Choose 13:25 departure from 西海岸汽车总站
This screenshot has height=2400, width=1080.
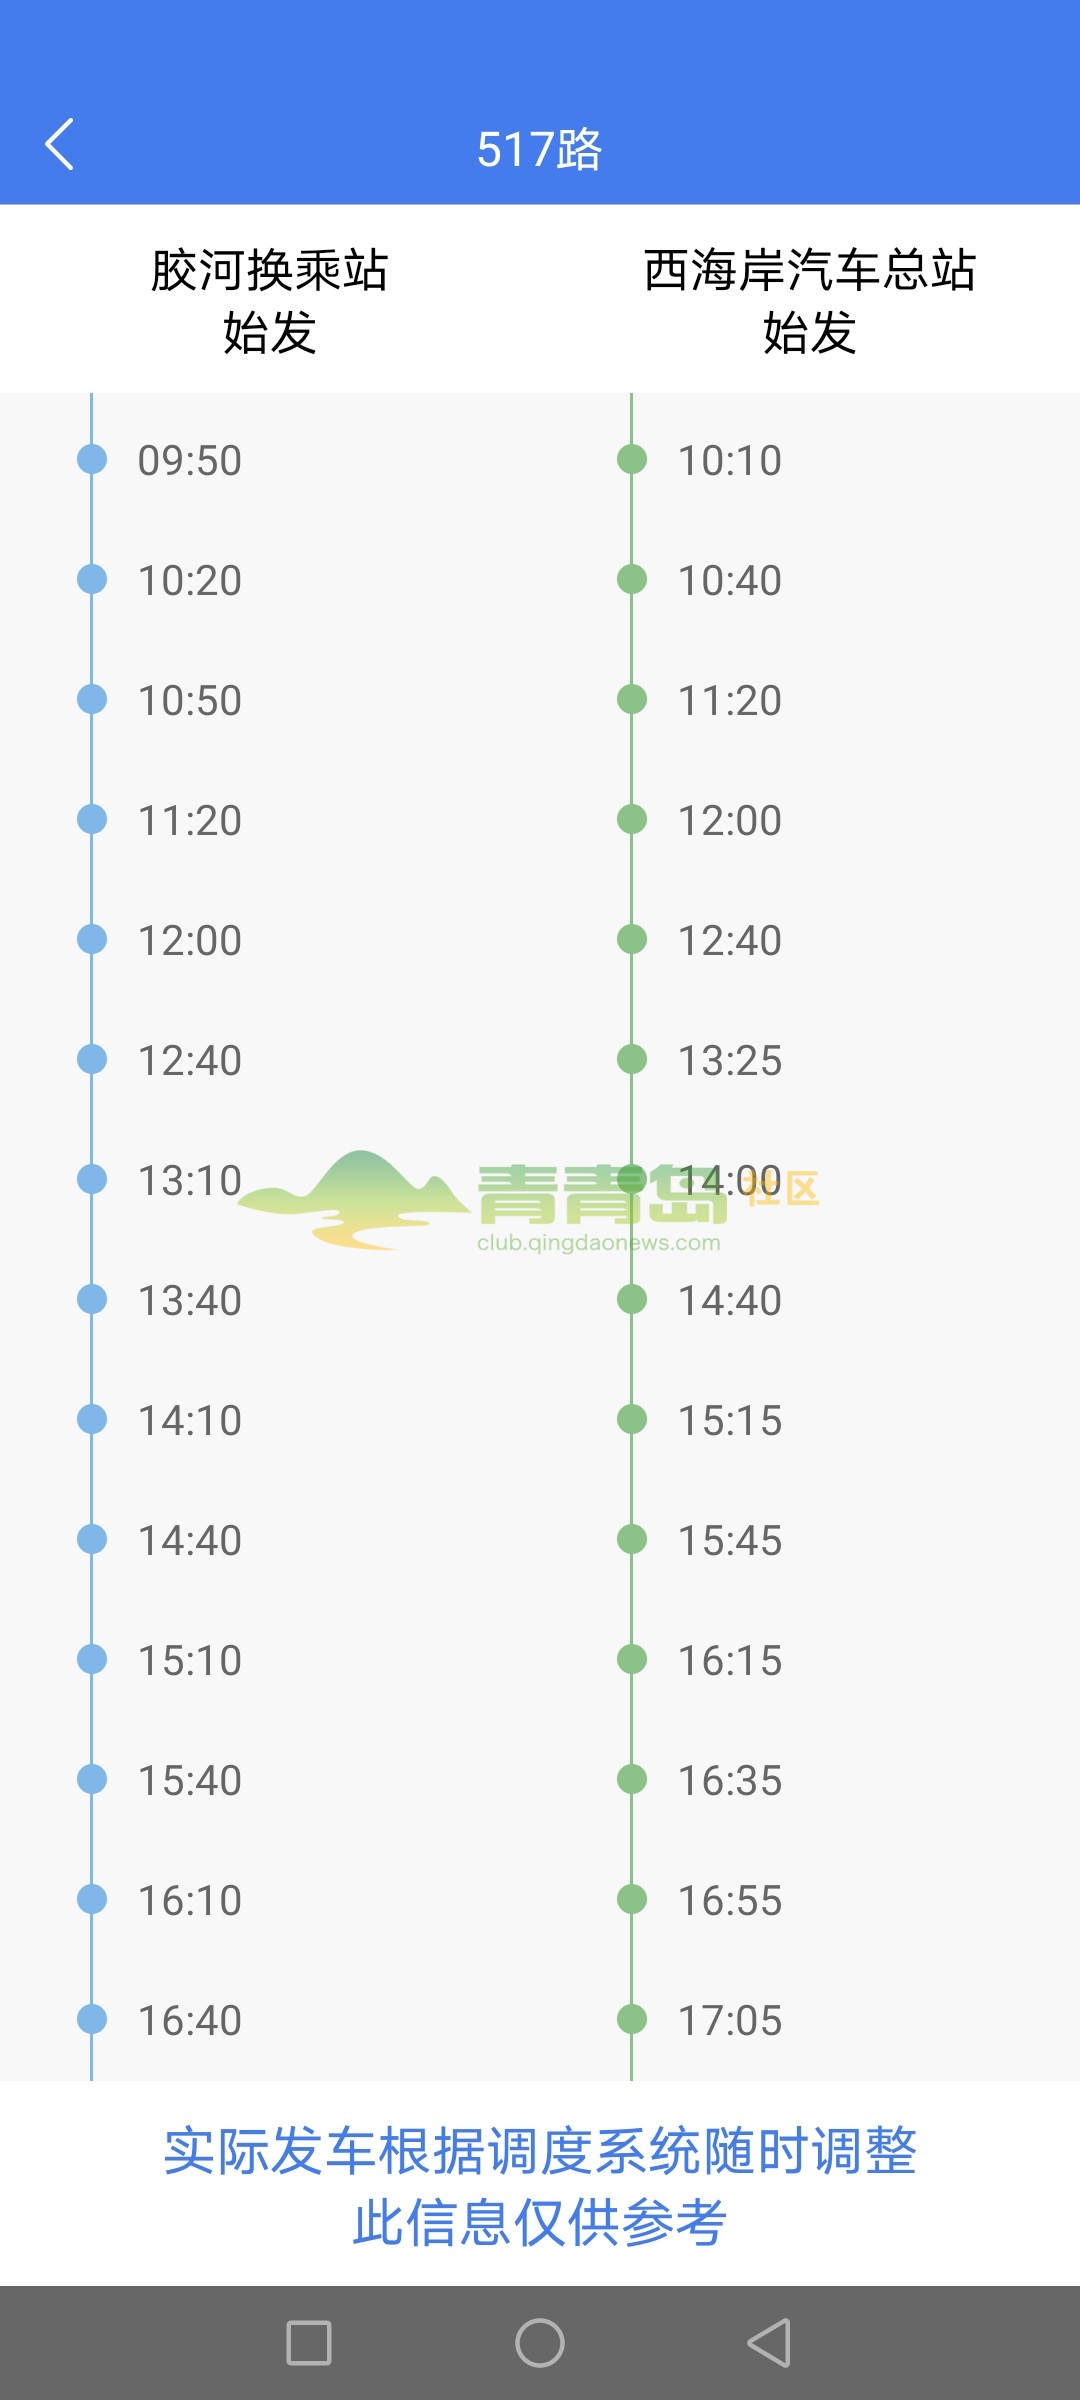730,1061
